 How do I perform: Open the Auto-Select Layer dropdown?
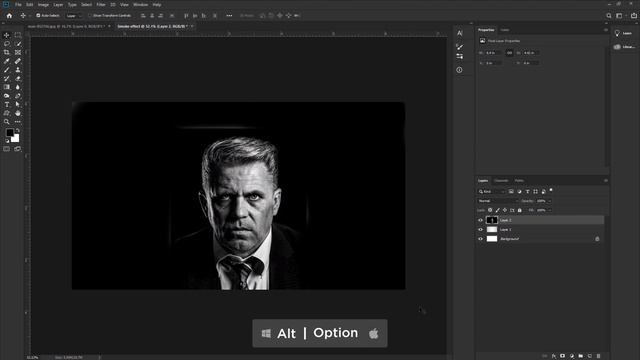click(74, 16)
